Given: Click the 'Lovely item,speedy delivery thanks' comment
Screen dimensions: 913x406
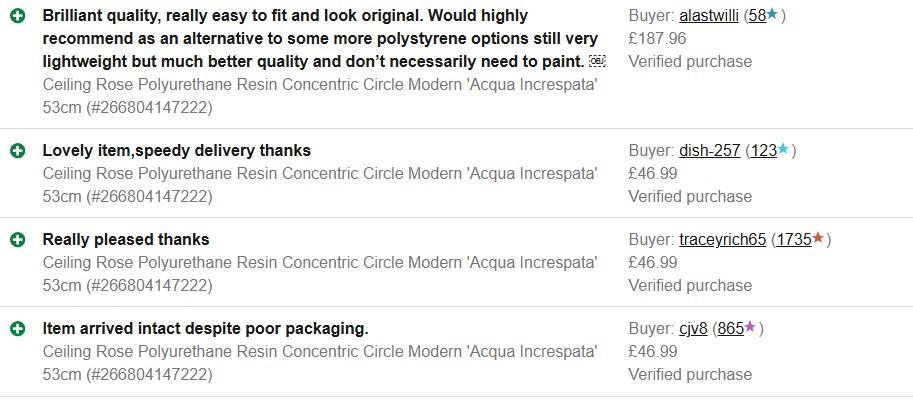Looking at the screenshot, I should tap(176, 151).
